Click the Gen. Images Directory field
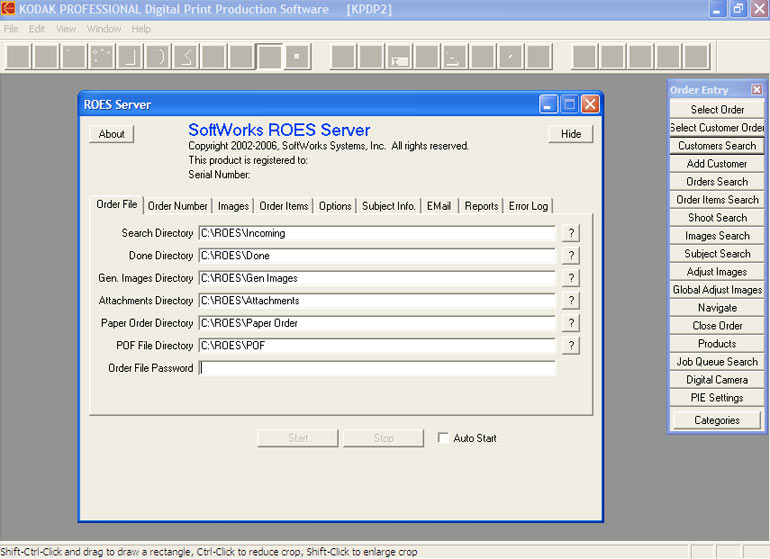Screen dimensions: 770x559 pos(377,278)
